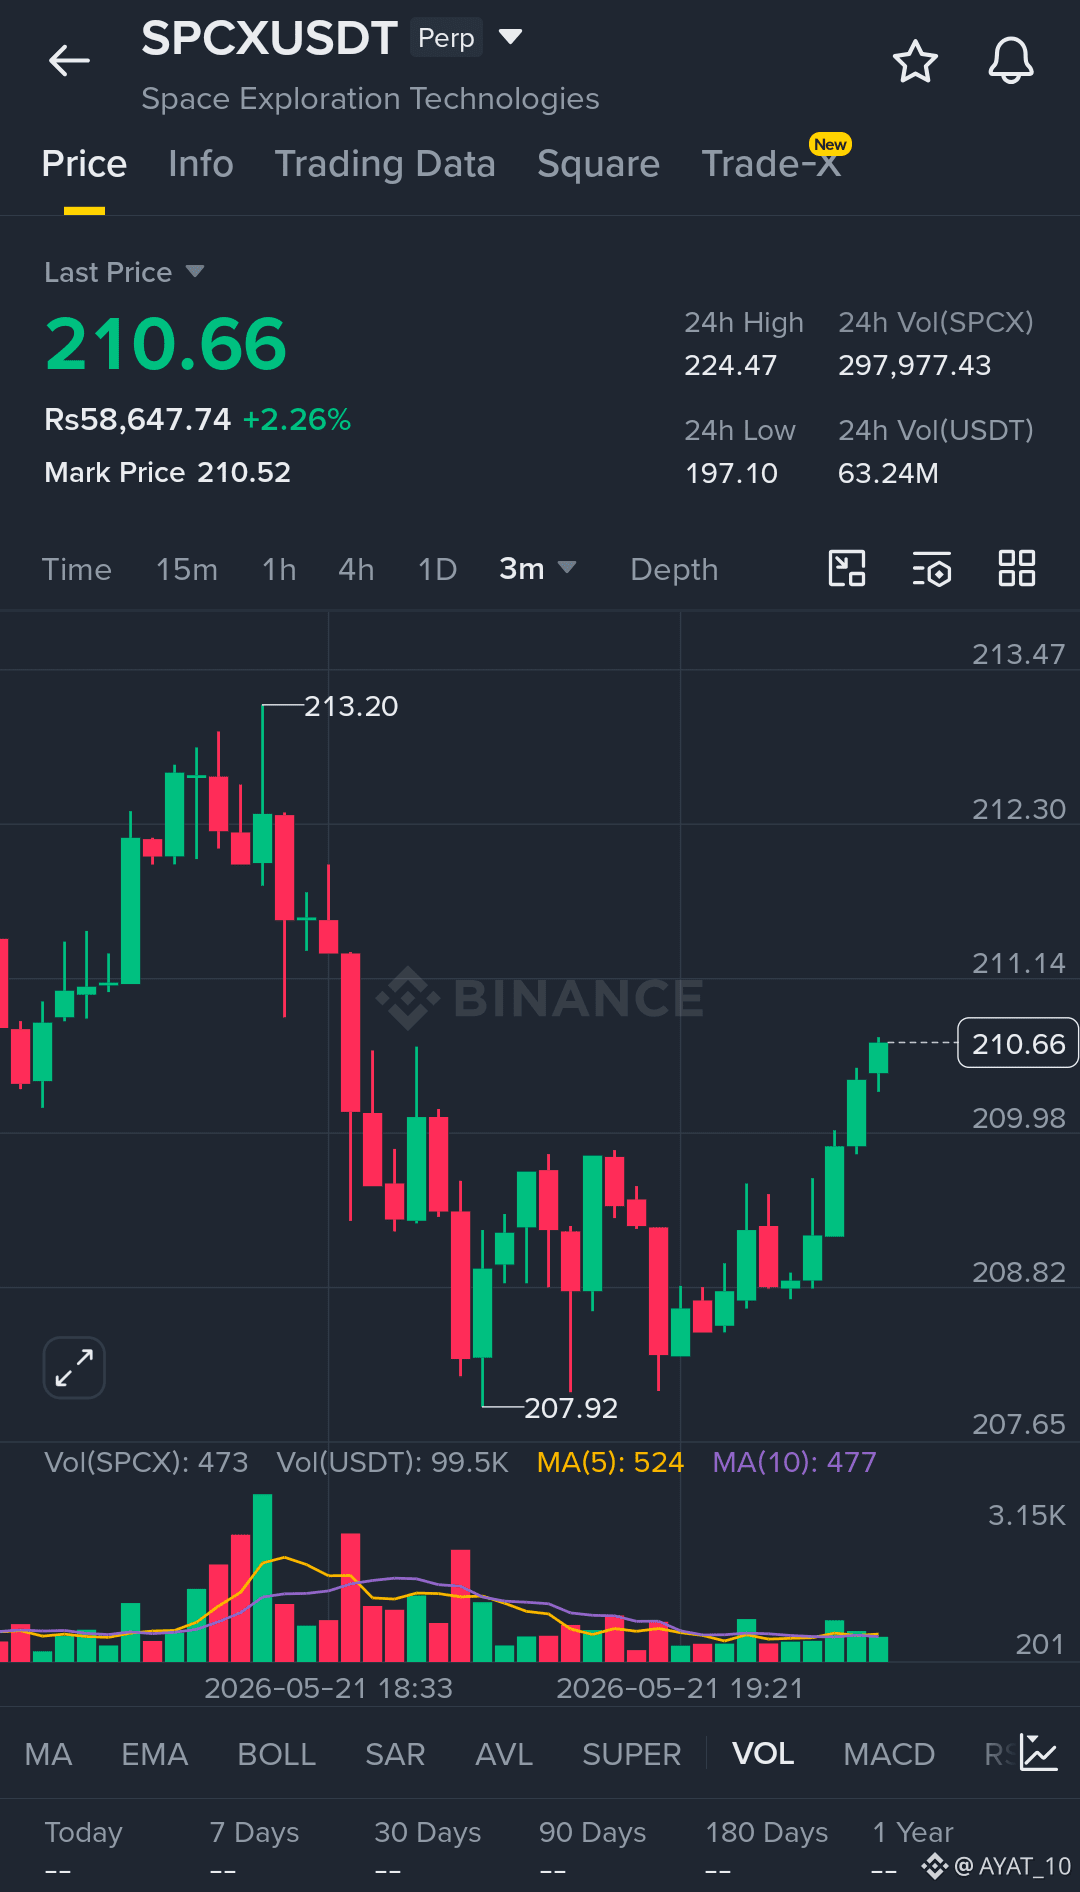
Task: Tap 24h Vol(USDT) value 63.24M
Action: pyautogui.click(x=888, y=473)
